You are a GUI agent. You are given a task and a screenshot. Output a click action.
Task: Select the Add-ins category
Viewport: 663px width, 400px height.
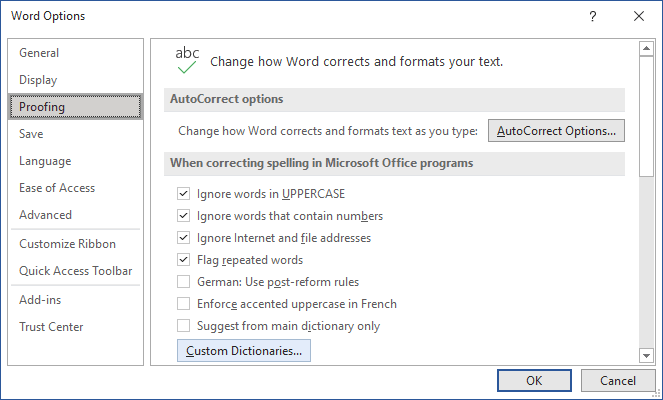coord(75,300)
